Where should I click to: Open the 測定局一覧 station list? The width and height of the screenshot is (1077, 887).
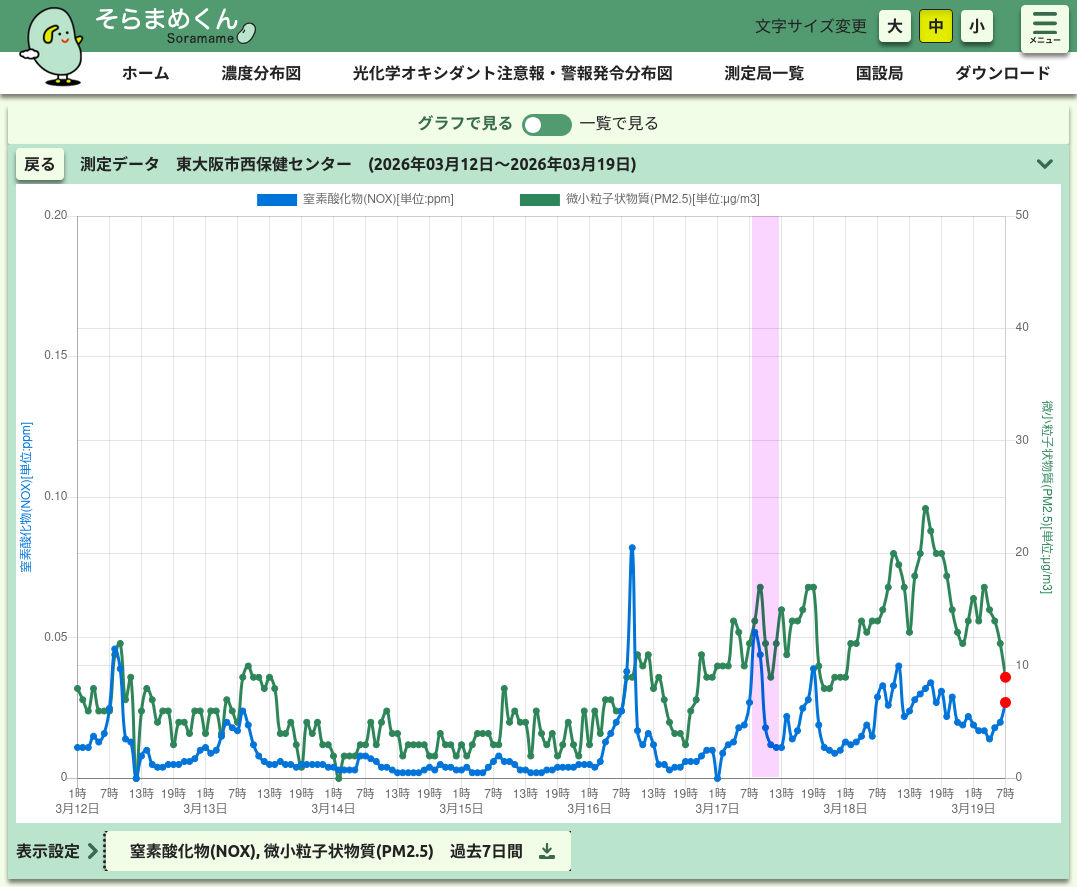(764, 73)
